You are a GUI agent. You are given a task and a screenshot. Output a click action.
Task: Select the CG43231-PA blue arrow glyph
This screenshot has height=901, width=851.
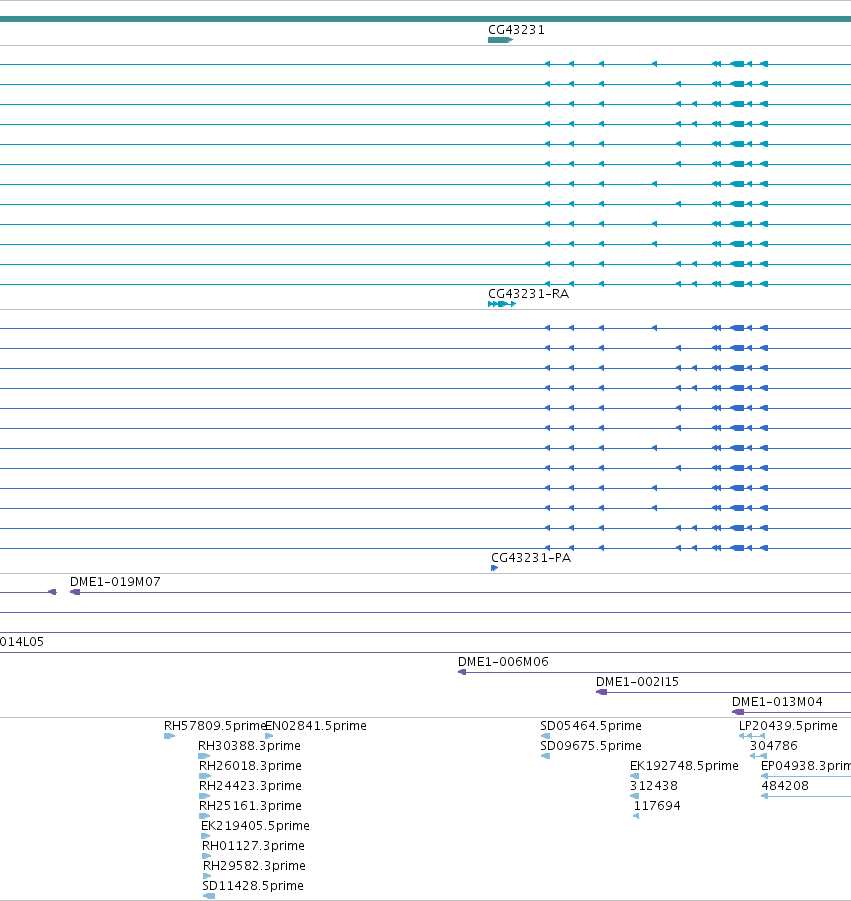pyautogui.click(x=494, y=568)
